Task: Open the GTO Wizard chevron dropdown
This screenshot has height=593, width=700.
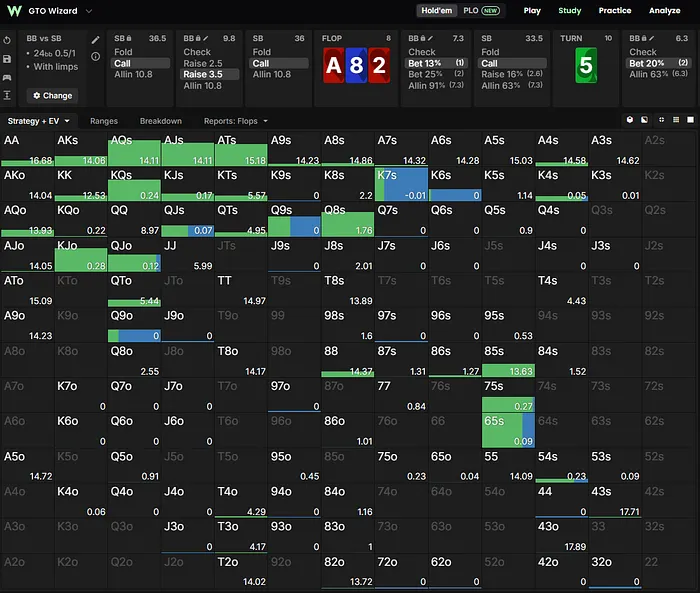Action: 89,11
